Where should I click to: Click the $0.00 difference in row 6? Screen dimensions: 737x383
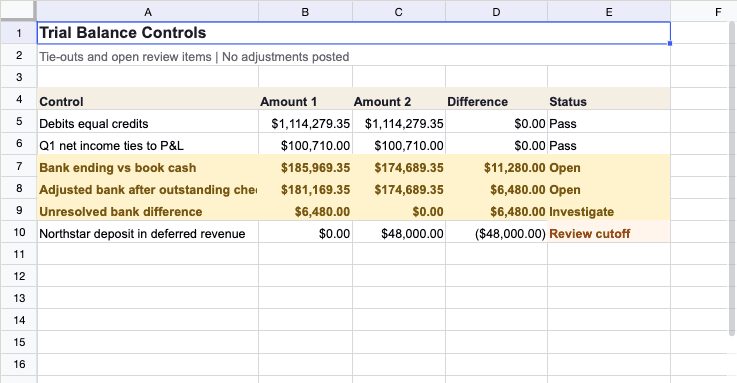tap(496, 143)
